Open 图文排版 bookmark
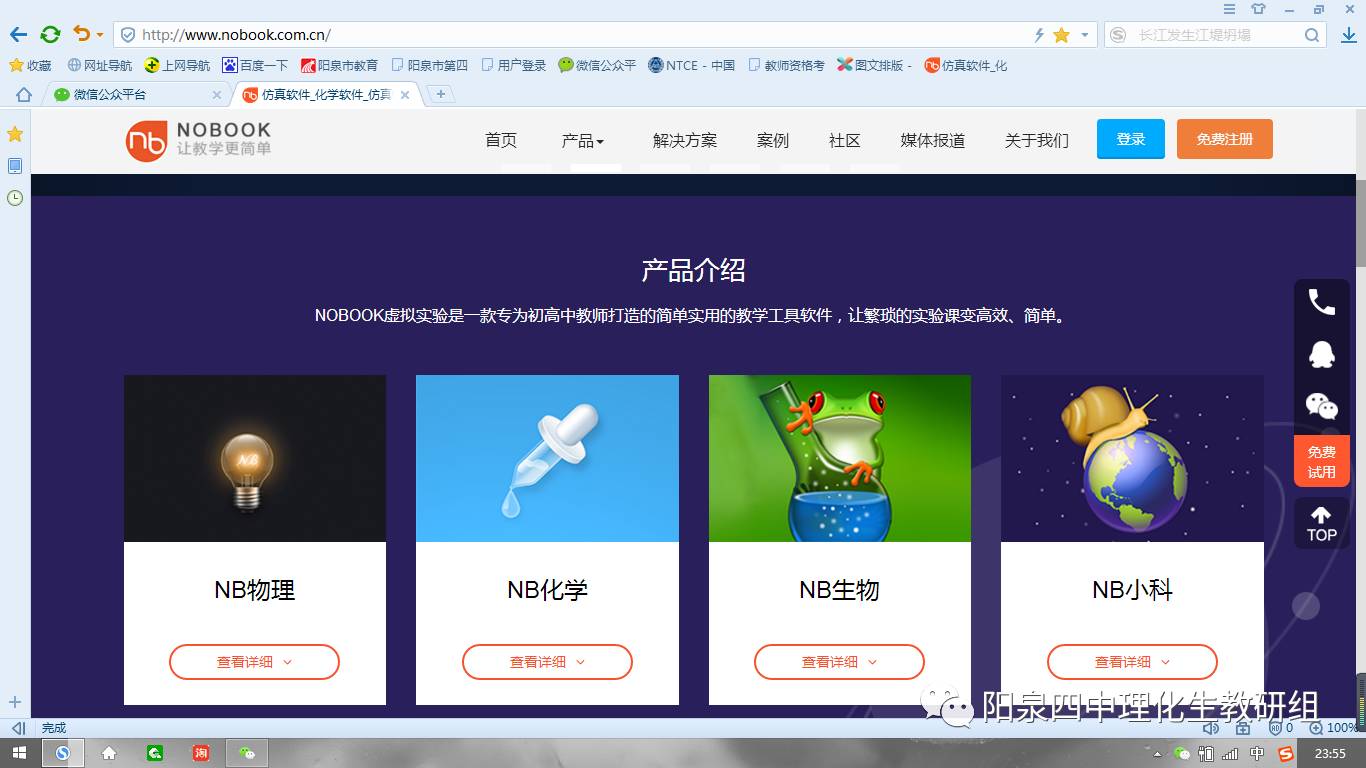Screen dimensions: 1366x768 click(x=875, y=65)
